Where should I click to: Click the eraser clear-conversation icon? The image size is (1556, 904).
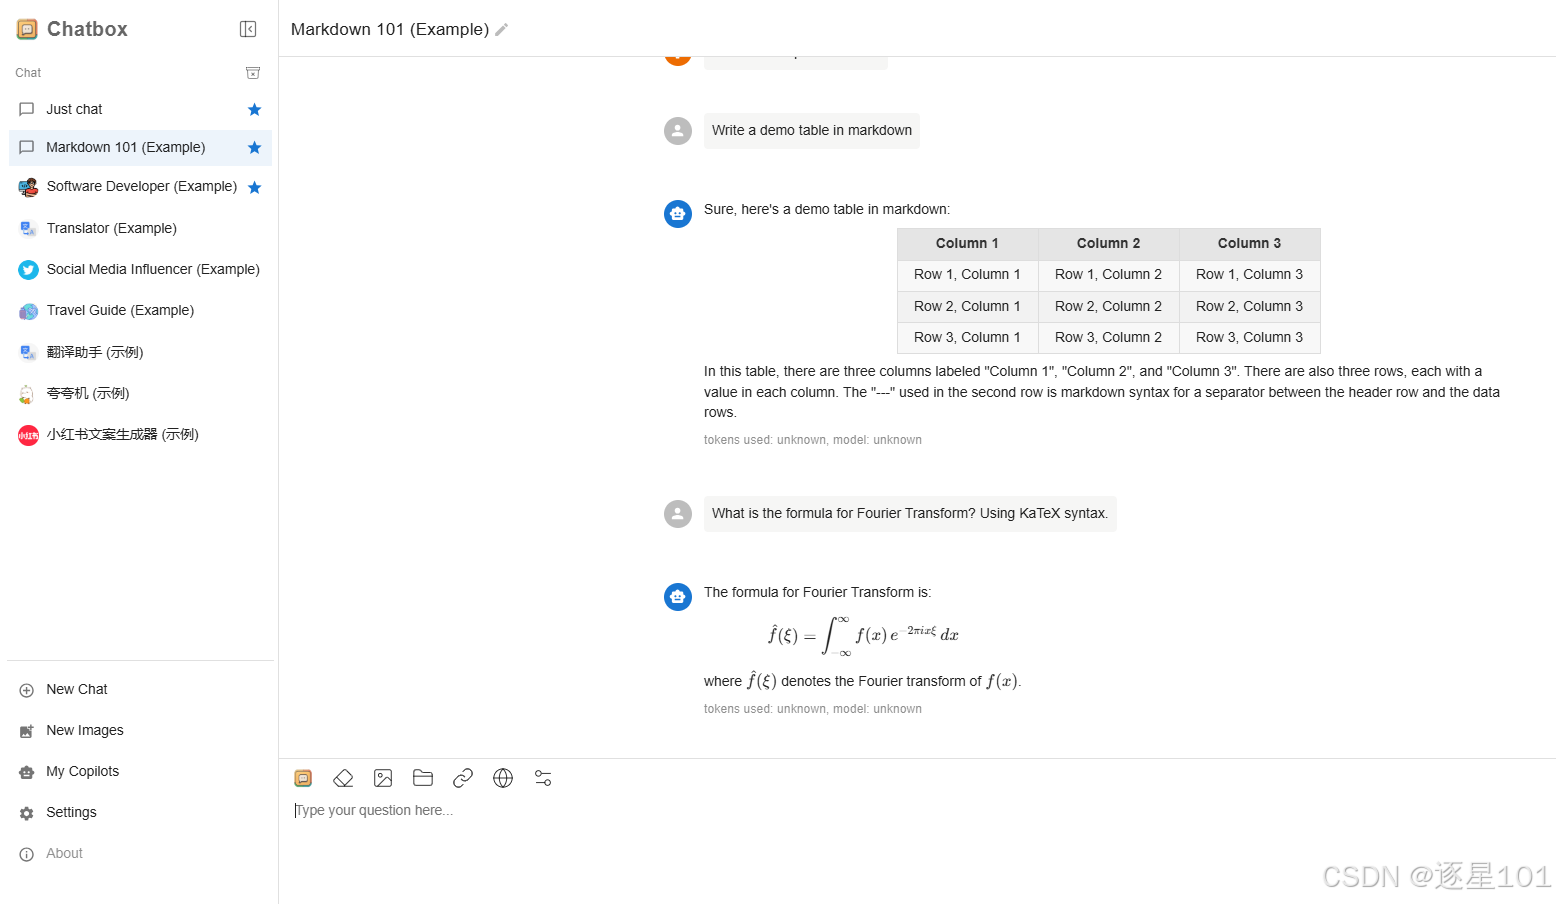(343, 778)
